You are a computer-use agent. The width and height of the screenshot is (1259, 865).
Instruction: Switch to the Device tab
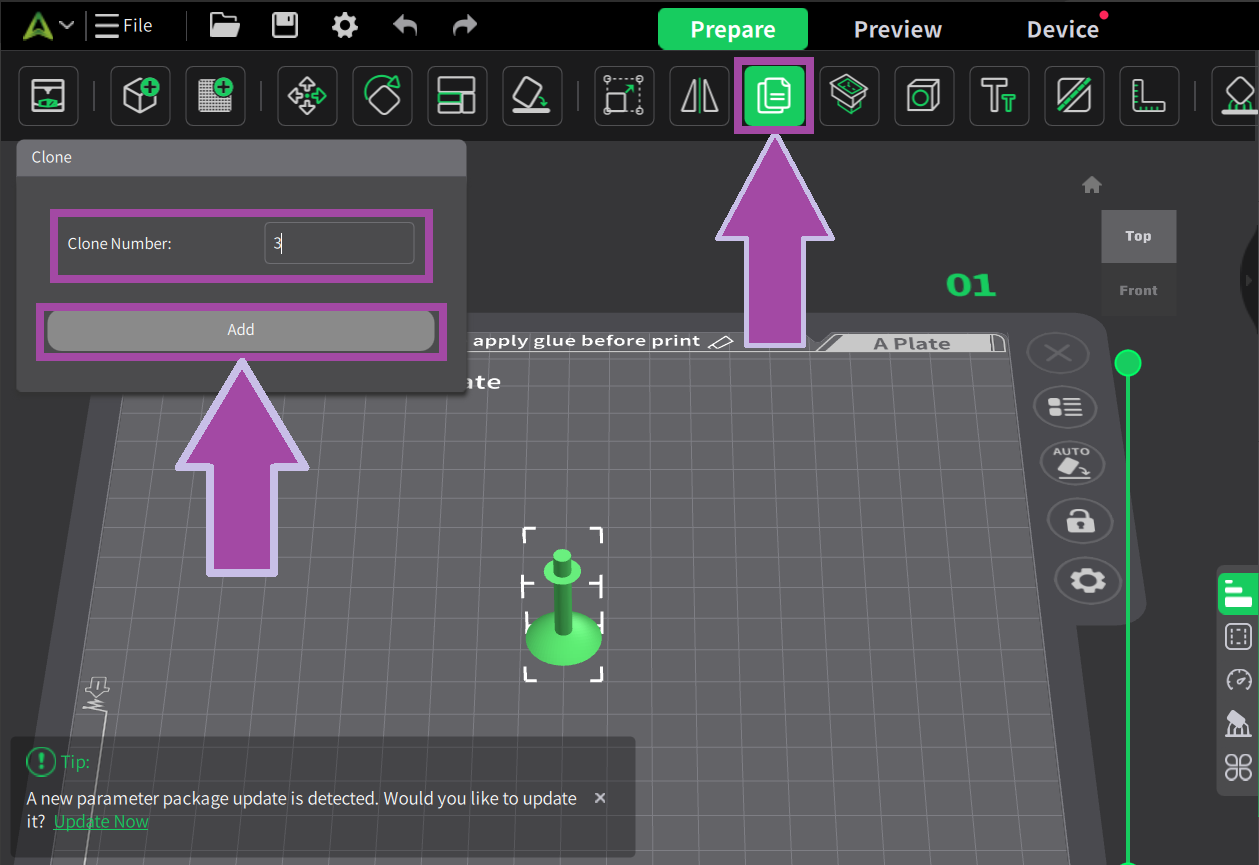click(1062, 30)
